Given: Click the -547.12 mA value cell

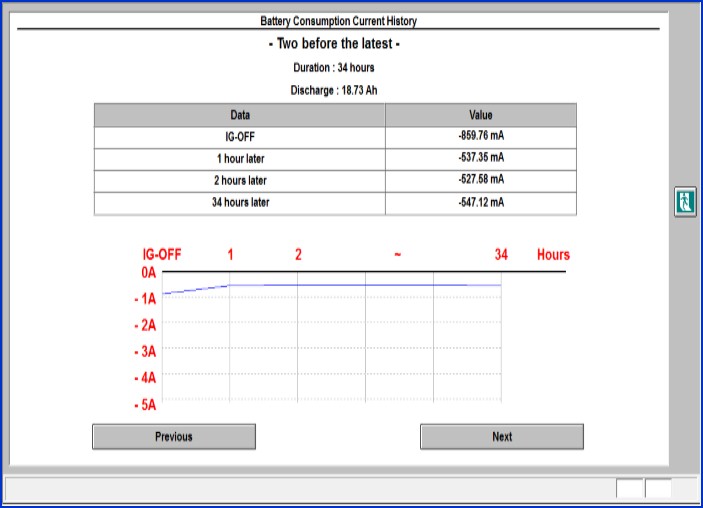Looking at the screenshot, I should (480, 203).
